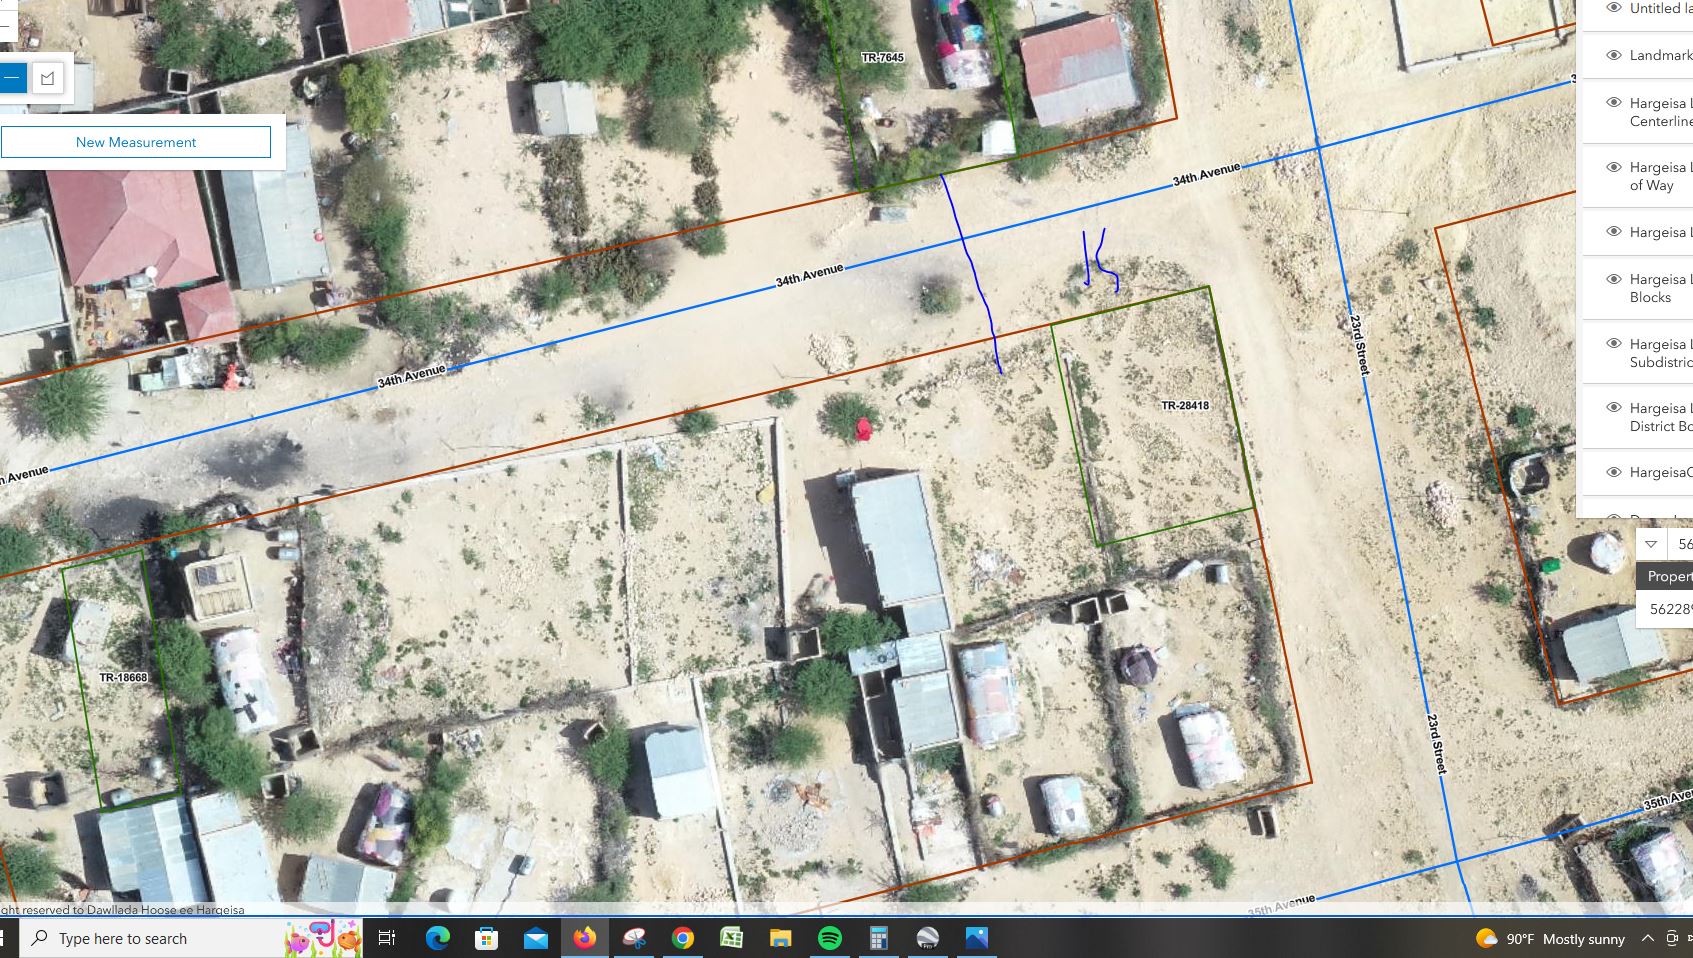
Task: Expand the system tray hidden icons chevron
Action: [1647, 938]
